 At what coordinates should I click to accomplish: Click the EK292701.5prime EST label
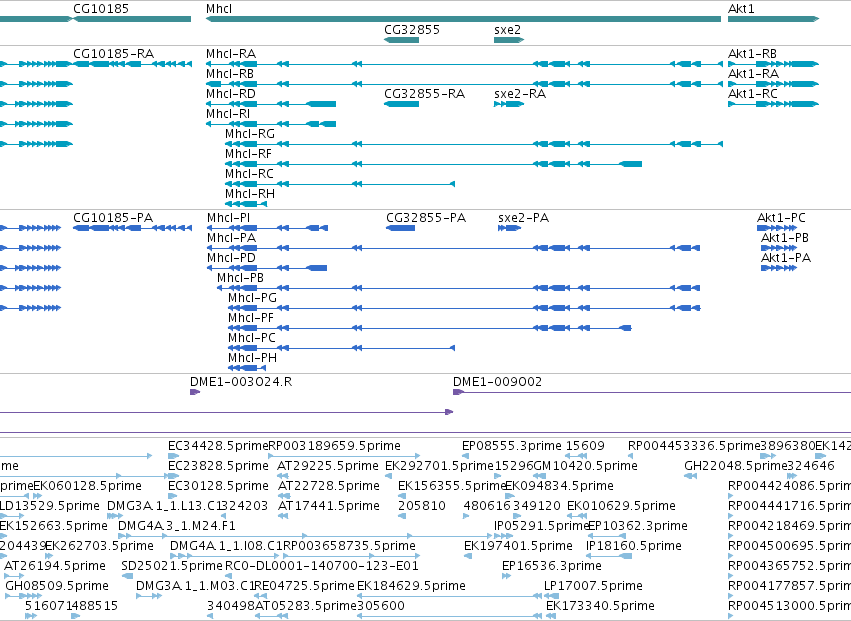tap(440, 466)
